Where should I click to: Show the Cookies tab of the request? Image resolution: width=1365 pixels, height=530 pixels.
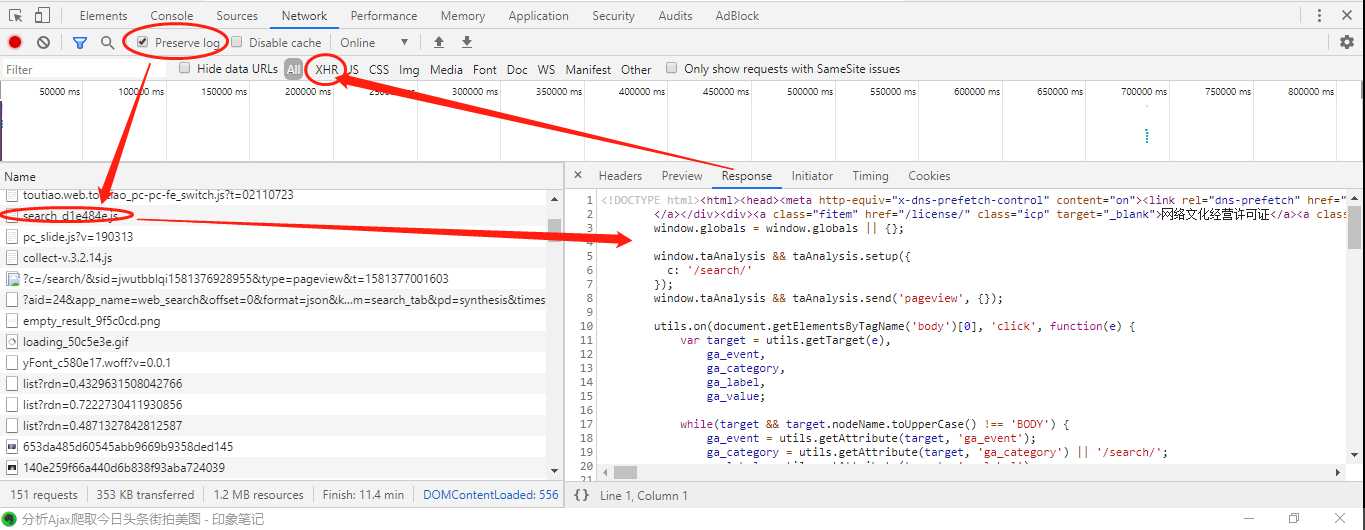(x=929, y=176)
